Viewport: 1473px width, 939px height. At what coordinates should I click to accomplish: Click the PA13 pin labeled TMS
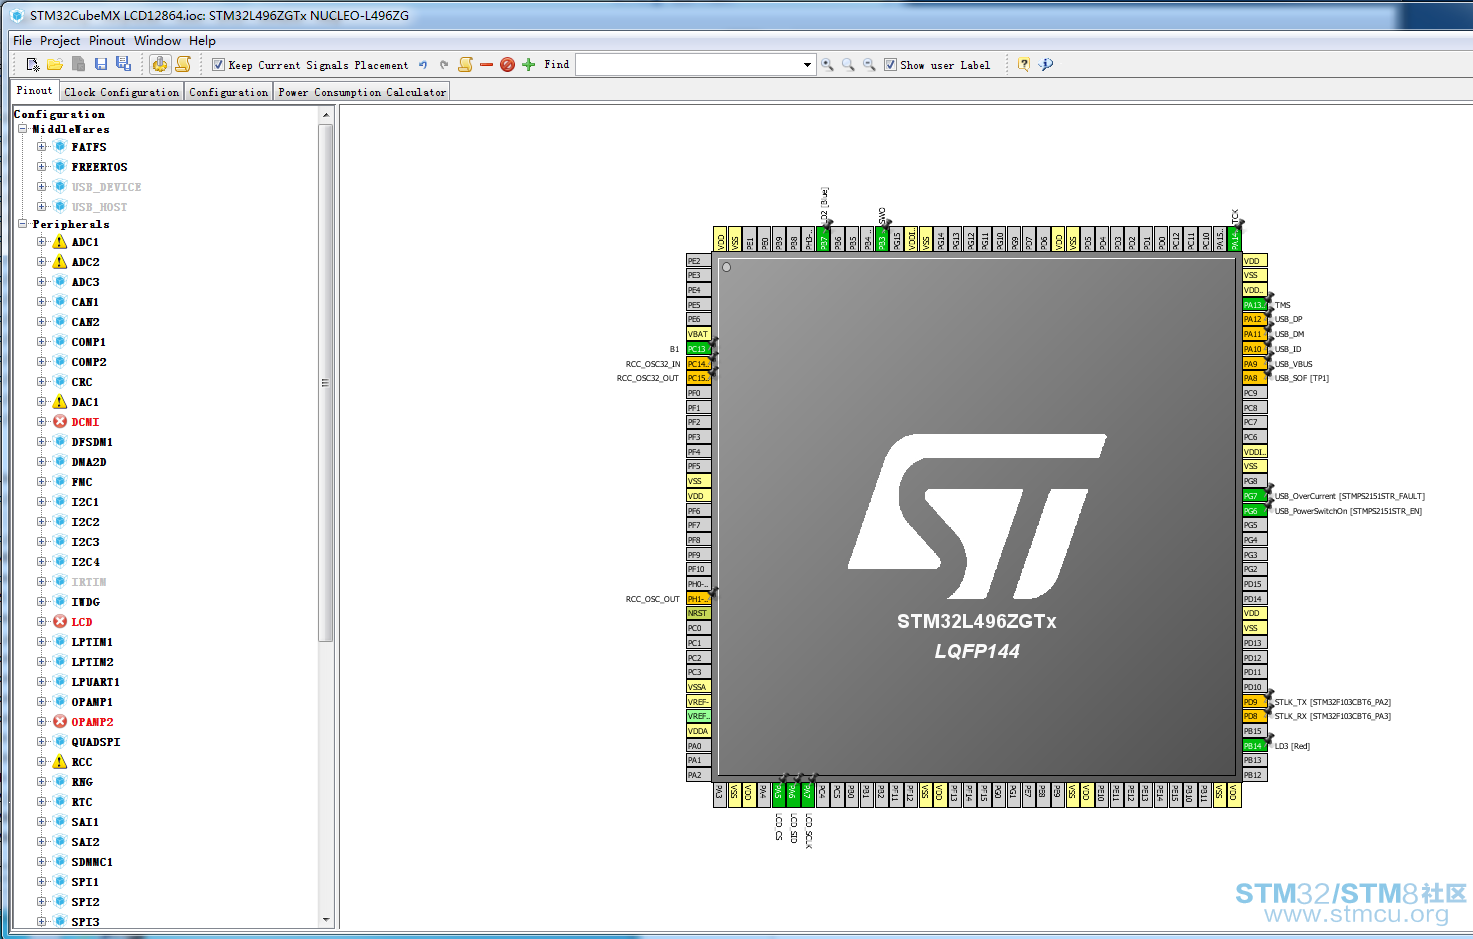click(x=1254, y=305)
